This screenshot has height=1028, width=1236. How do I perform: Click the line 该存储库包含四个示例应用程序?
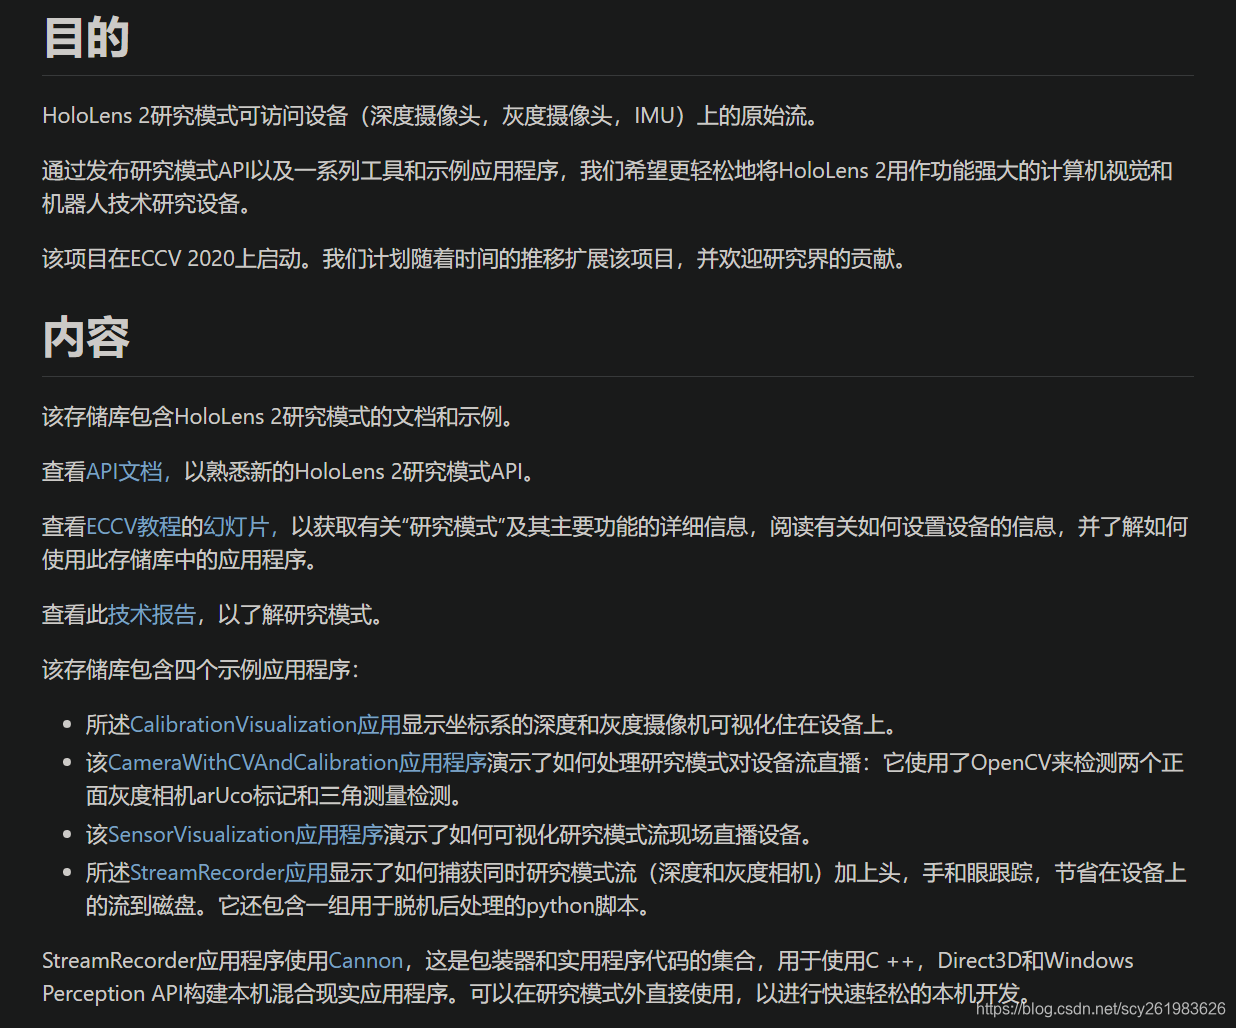201,669
